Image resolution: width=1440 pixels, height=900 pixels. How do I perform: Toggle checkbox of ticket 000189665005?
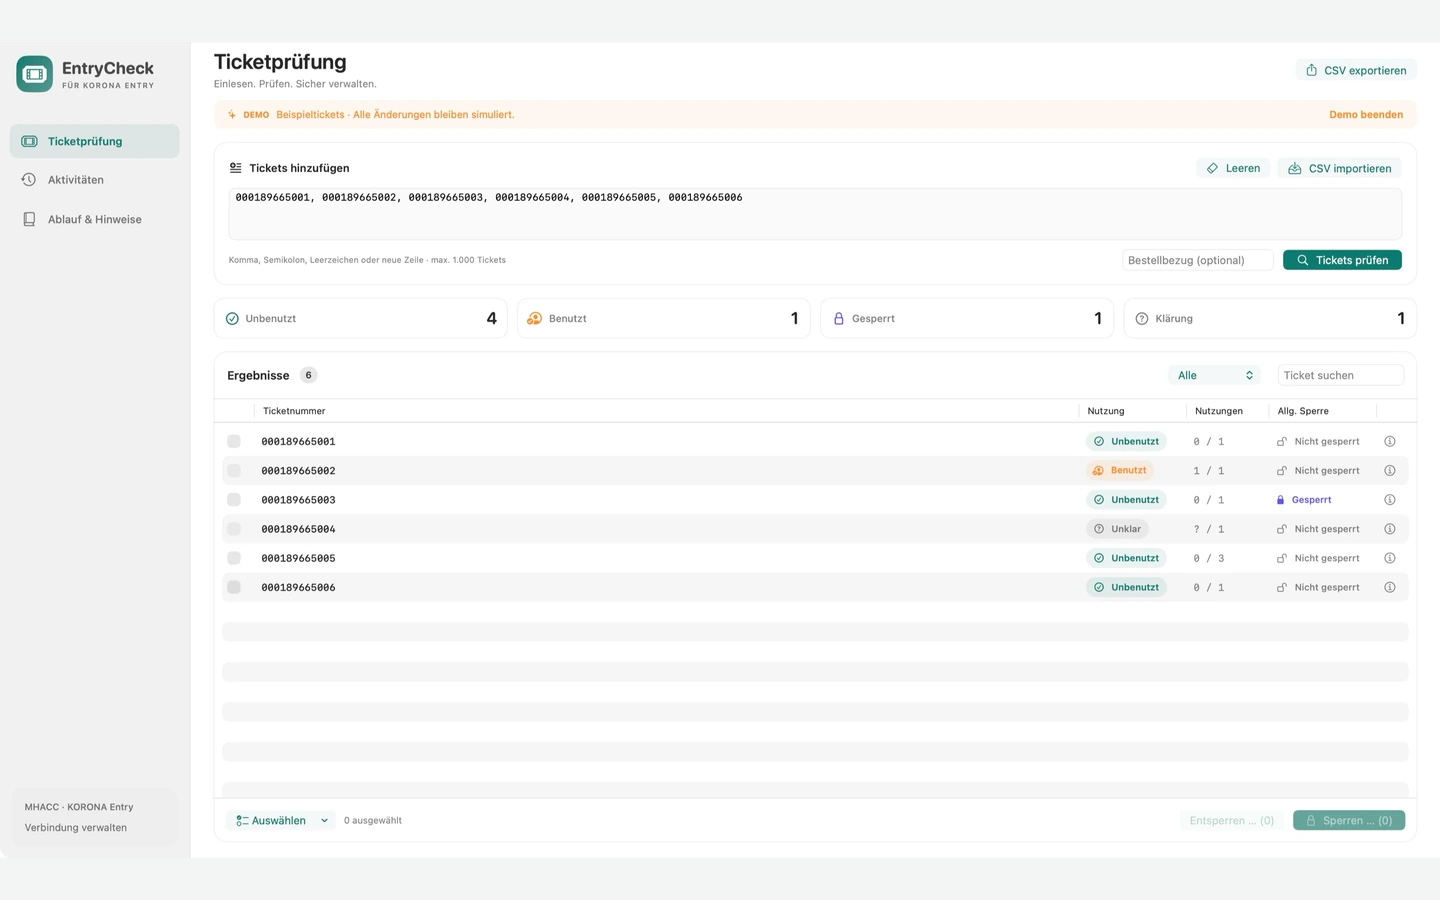[234, 558]
